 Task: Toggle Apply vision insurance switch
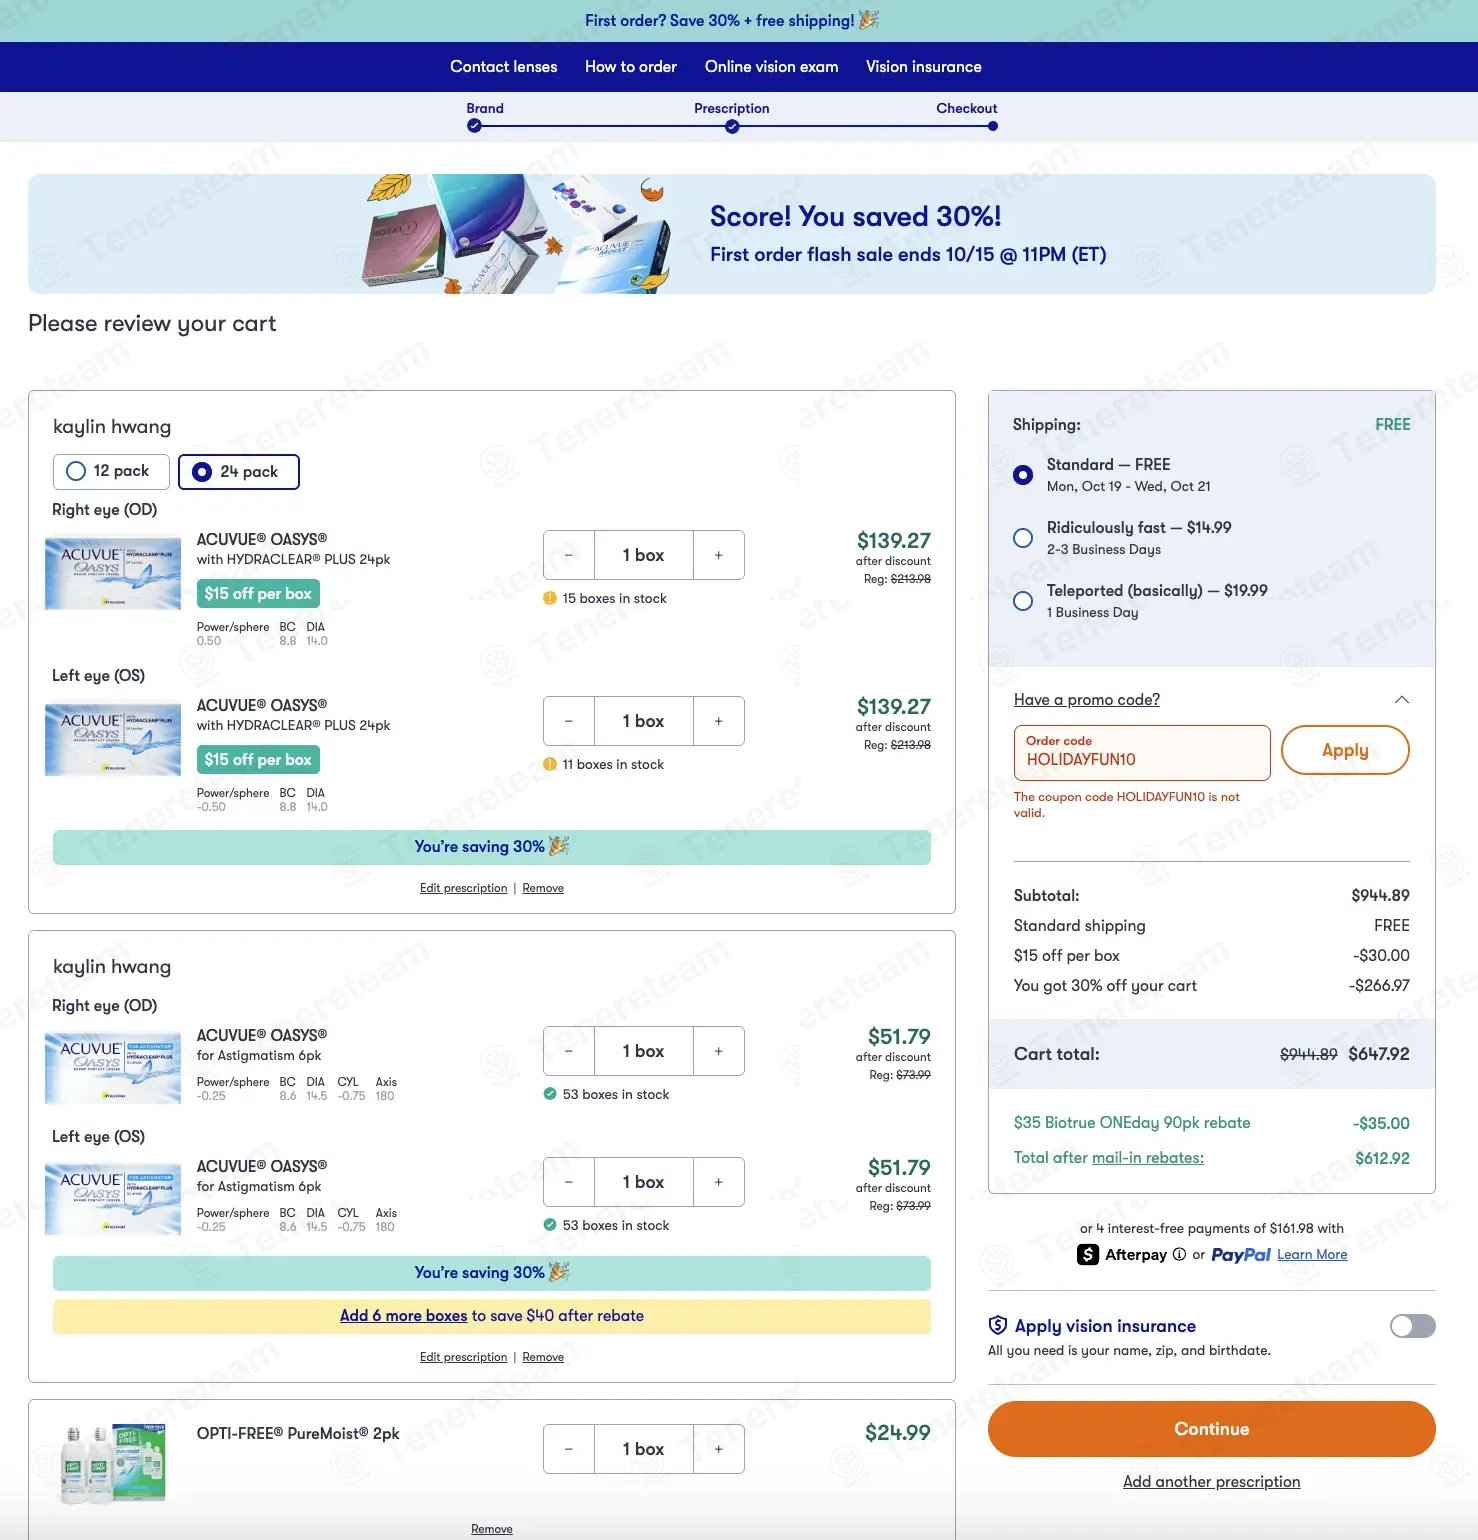pos(1412,1326)
